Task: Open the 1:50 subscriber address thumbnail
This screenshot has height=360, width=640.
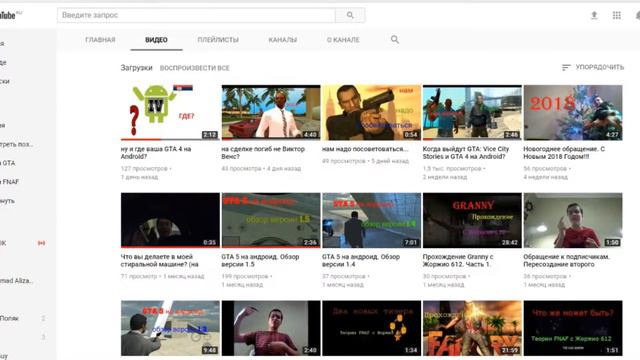Action: click(x=573, y=220)
